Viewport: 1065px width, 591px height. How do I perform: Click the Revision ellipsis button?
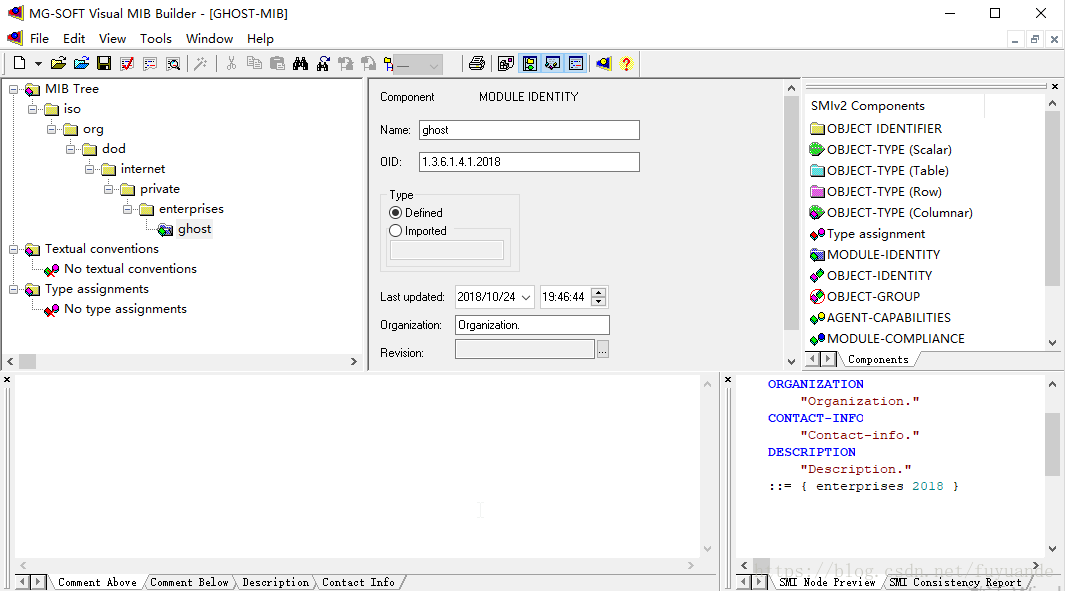coord(602,350)
